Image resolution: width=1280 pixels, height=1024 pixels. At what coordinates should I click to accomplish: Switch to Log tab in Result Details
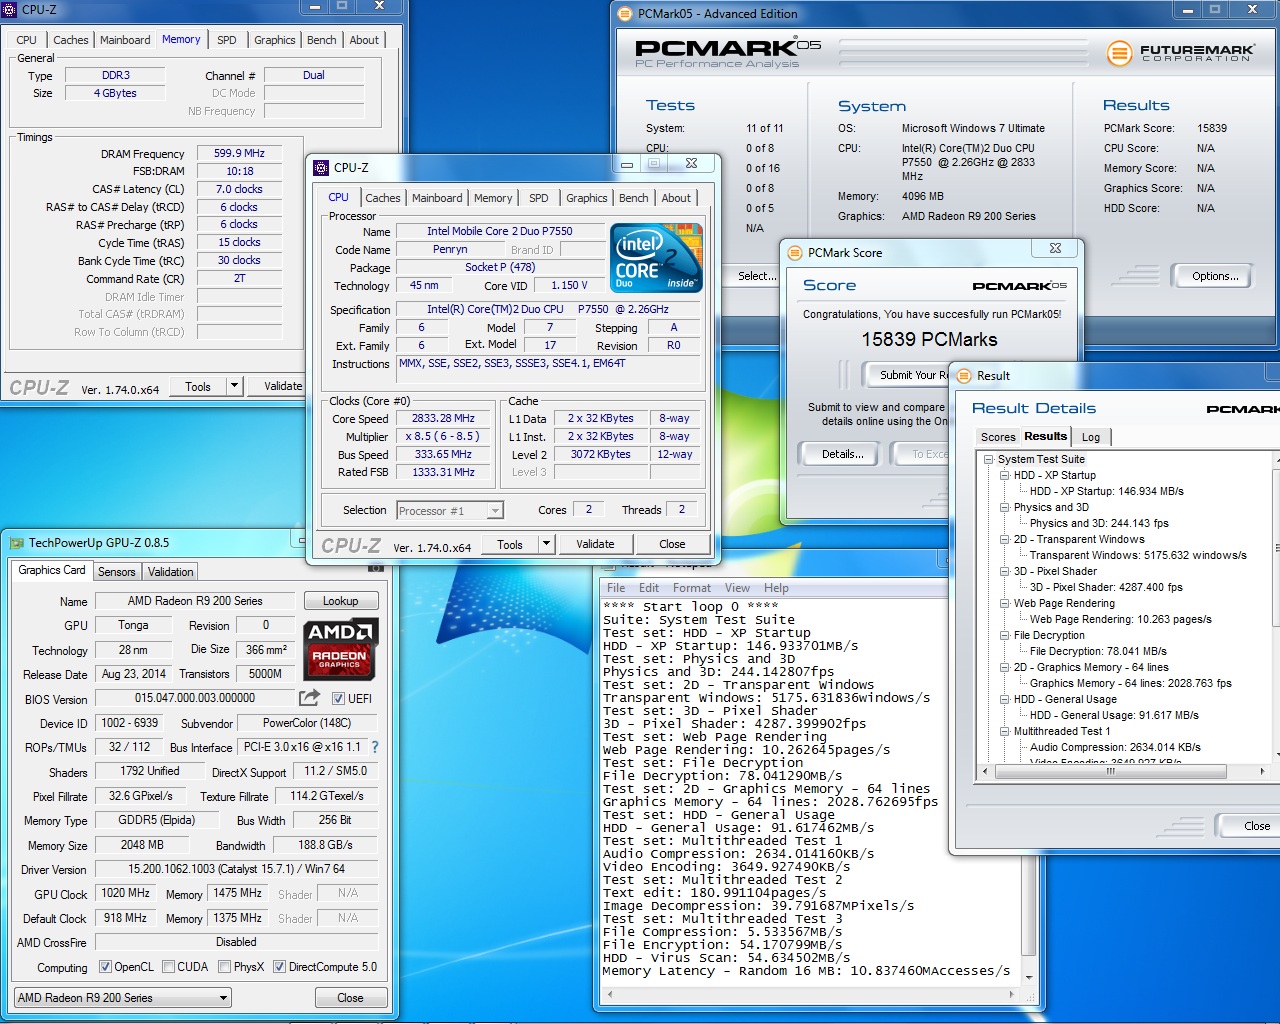point(1091,437)
